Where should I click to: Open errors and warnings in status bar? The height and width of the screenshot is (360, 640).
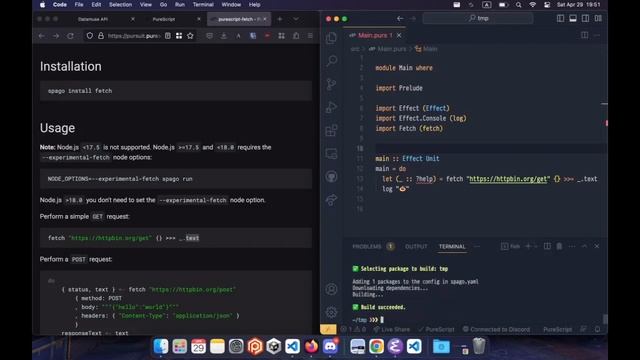click(x=354, y=329)
